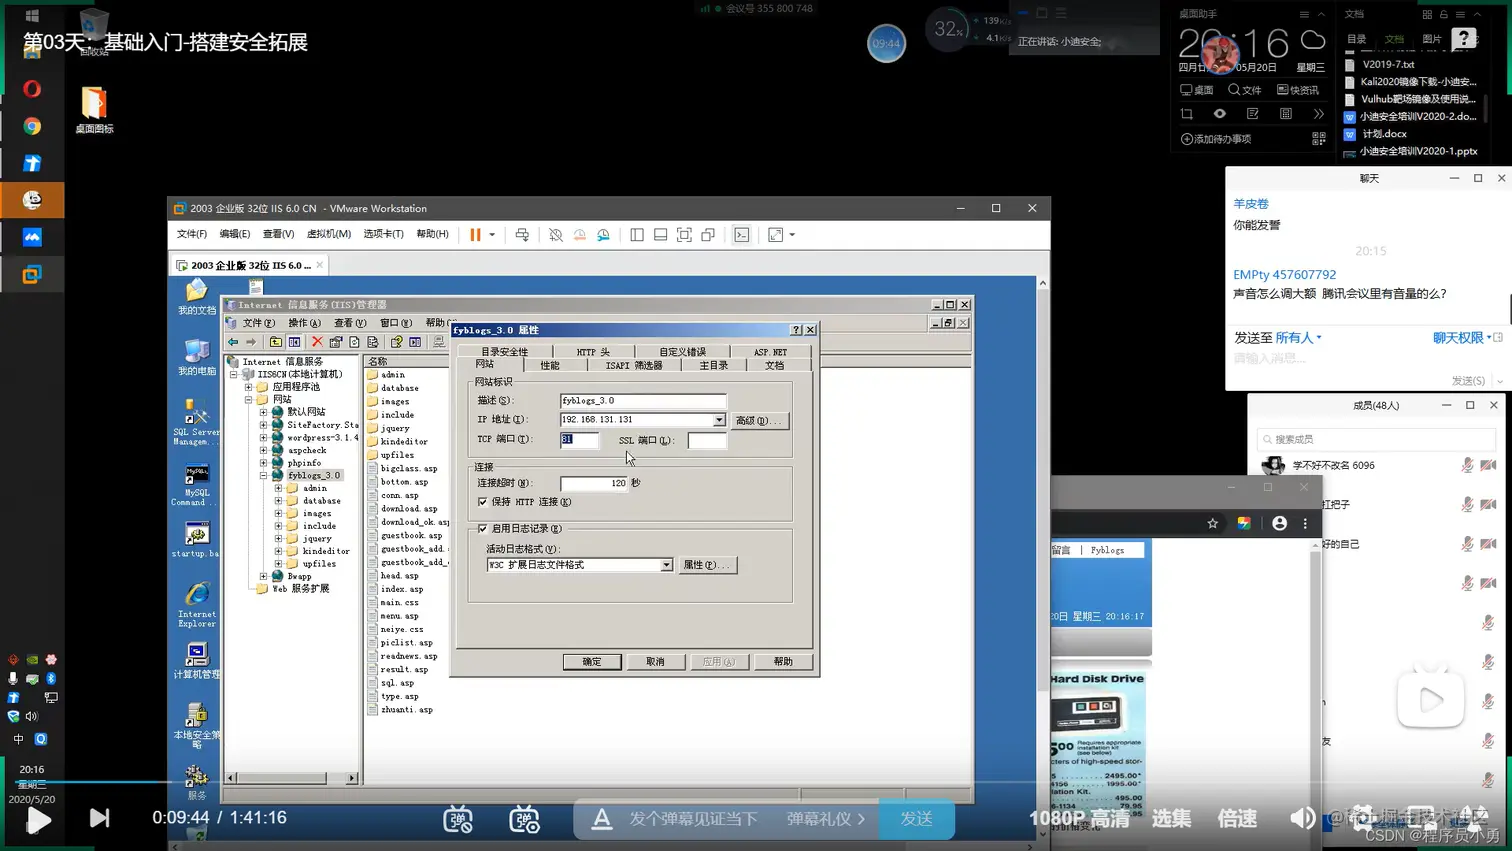The width and height of the screenshot is (1512, 851).
Task: Click the QR code icon in 桌面助手
Action: (1318, 139)
